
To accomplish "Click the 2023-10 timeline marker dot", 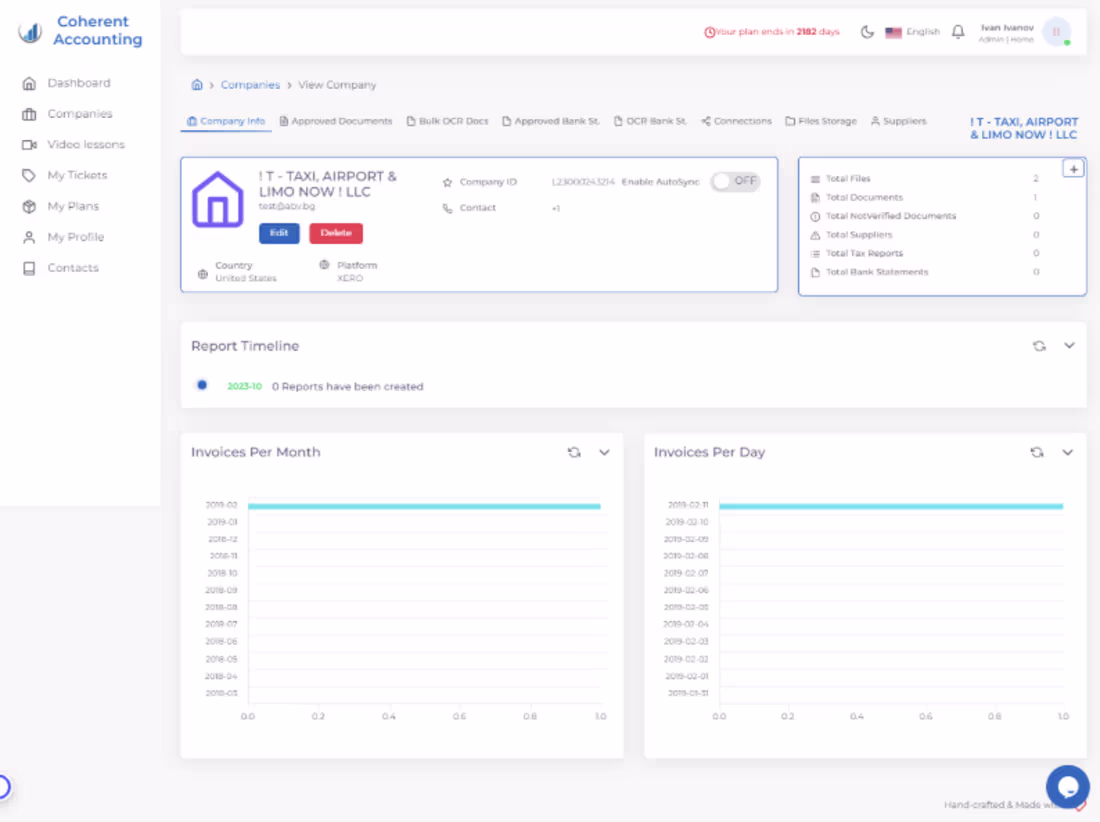I will (202, 385).
